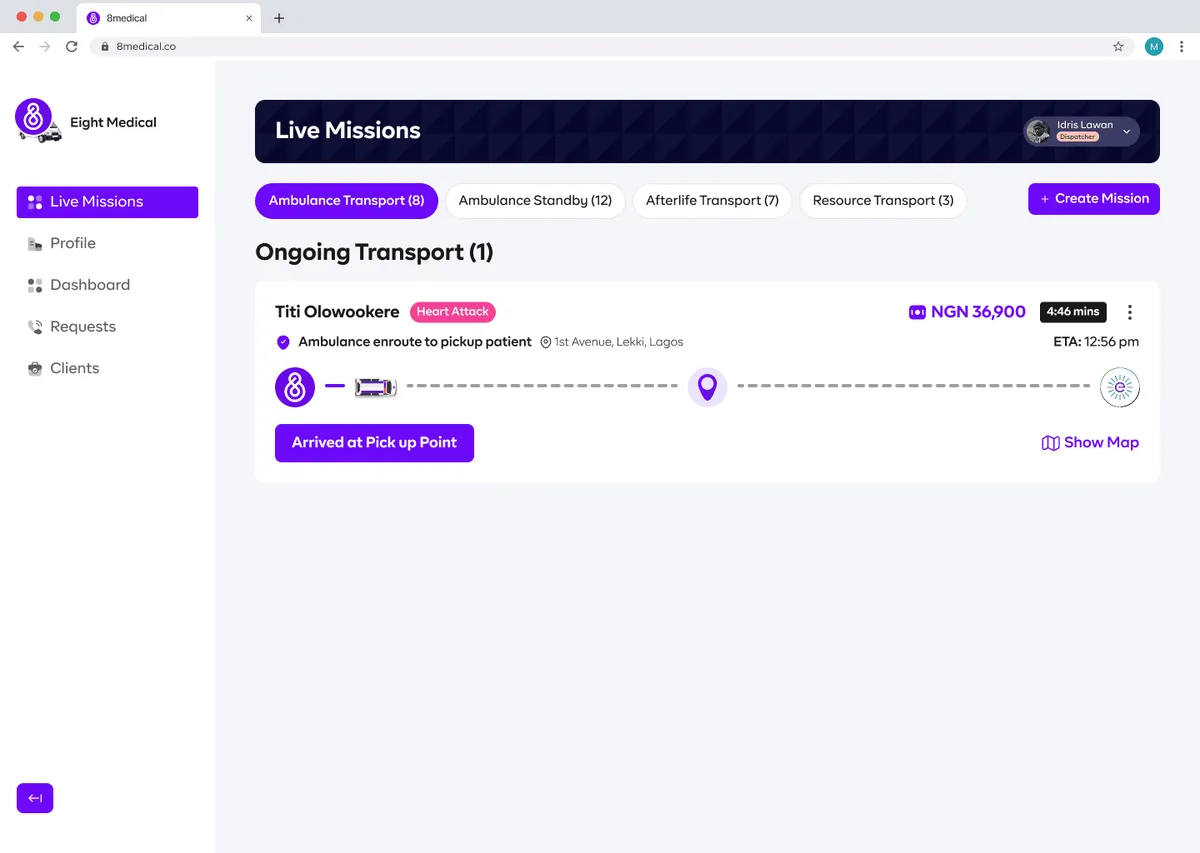Click the verified check icon beside Ambulance enroute
Screen dimensions: 1200x853
(x=283, y=342)
